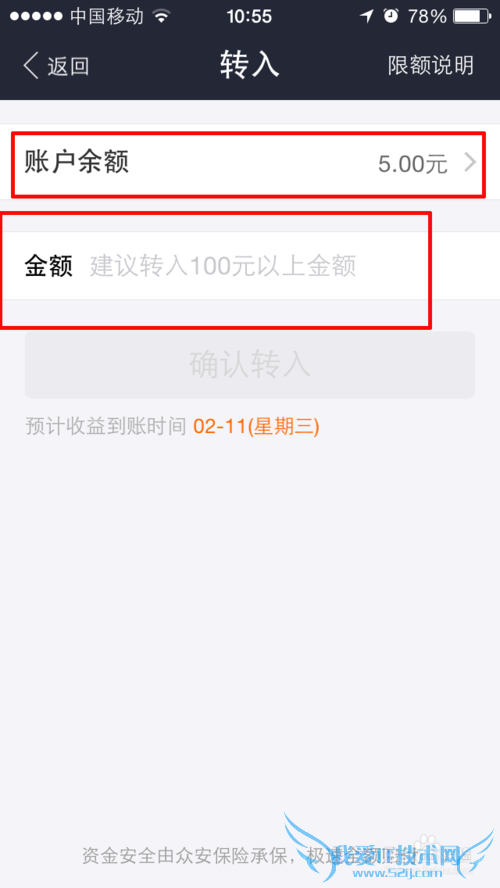Tap the 10:55 clock in status bar

click(x=250, y=17)
